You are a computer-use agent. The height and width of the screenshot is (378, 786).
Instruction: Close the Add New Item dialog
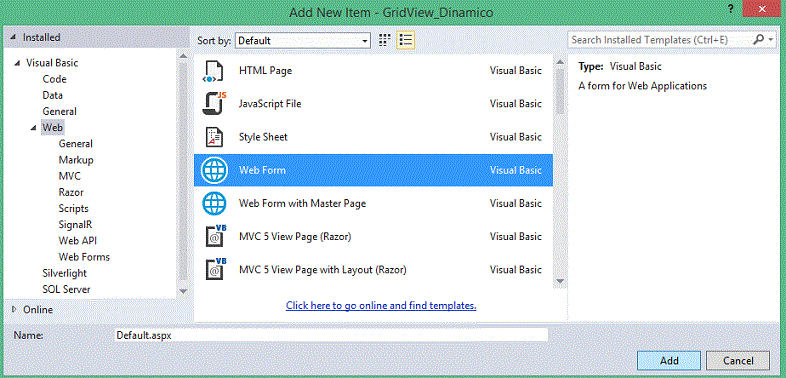pos(762,10)
